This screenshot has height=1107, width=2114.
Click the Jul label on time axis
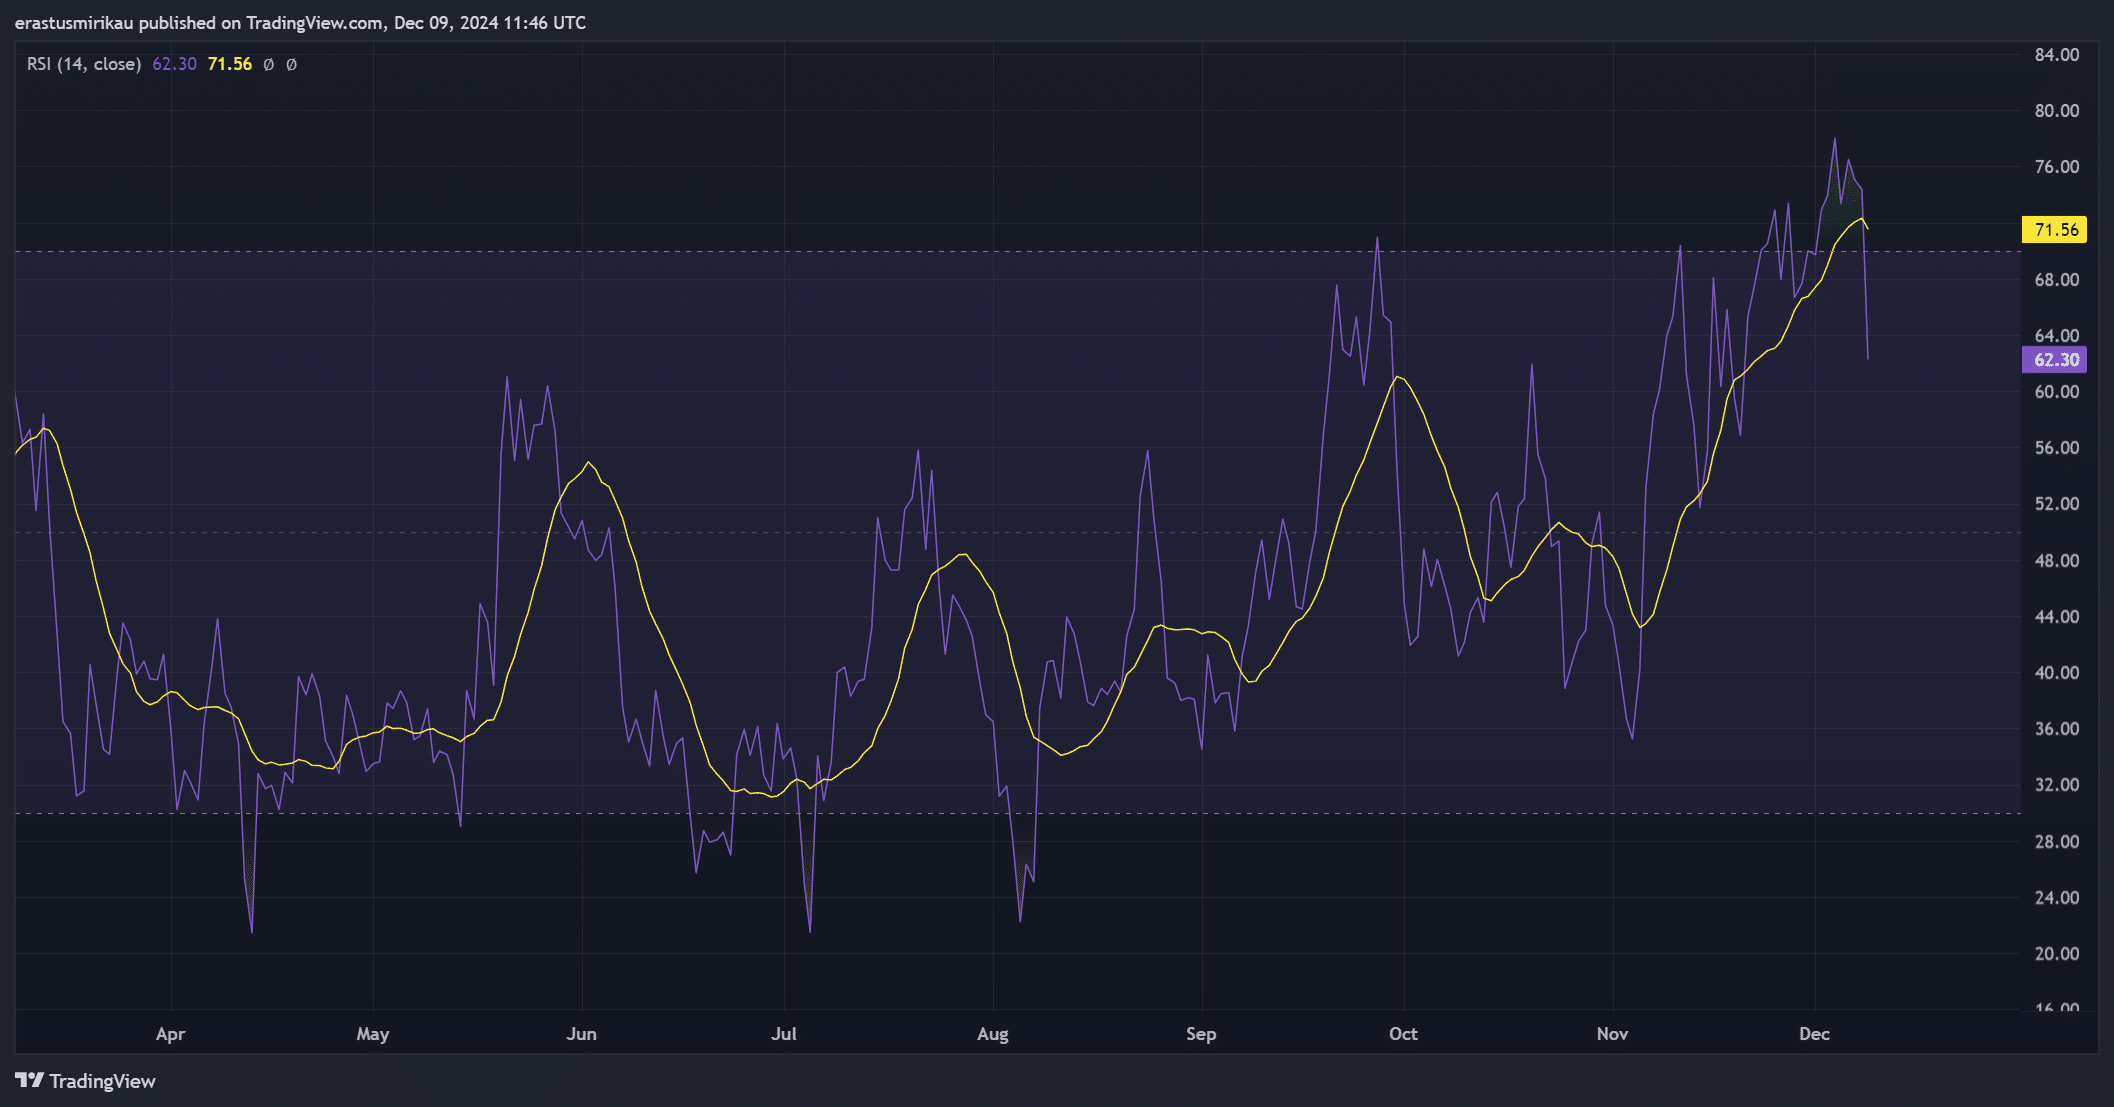pos(784,1034)
